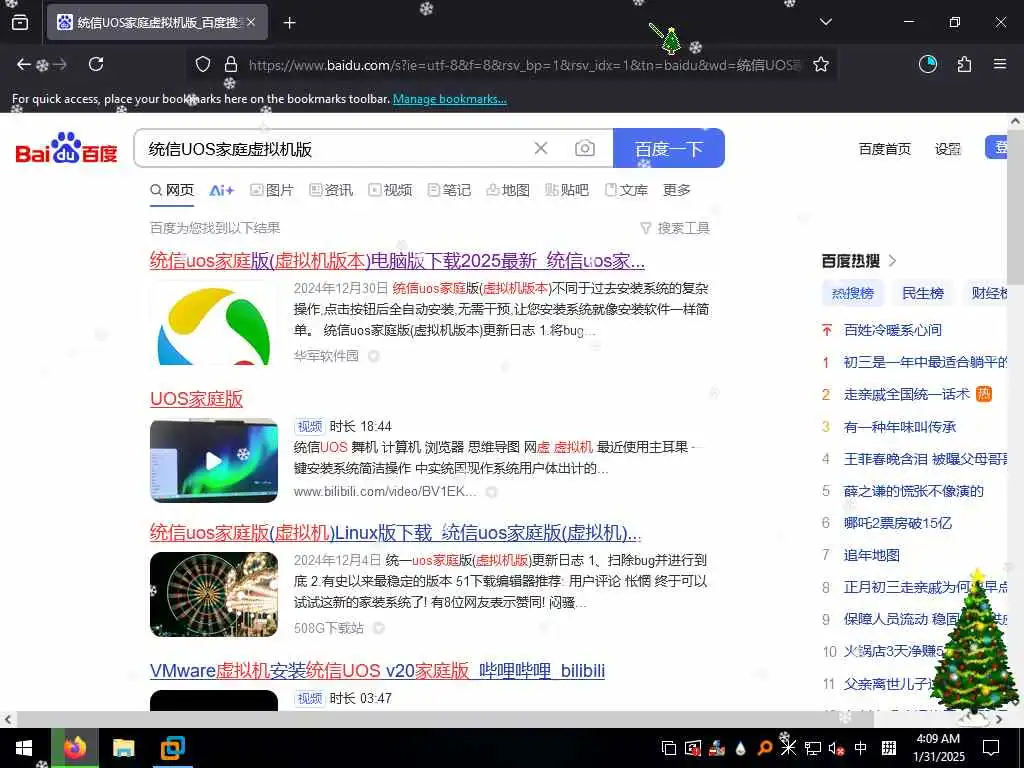Viewport: 1024px width, 768px height.
Task: Switch to the 地图 tab
Action: pos(508,190)
